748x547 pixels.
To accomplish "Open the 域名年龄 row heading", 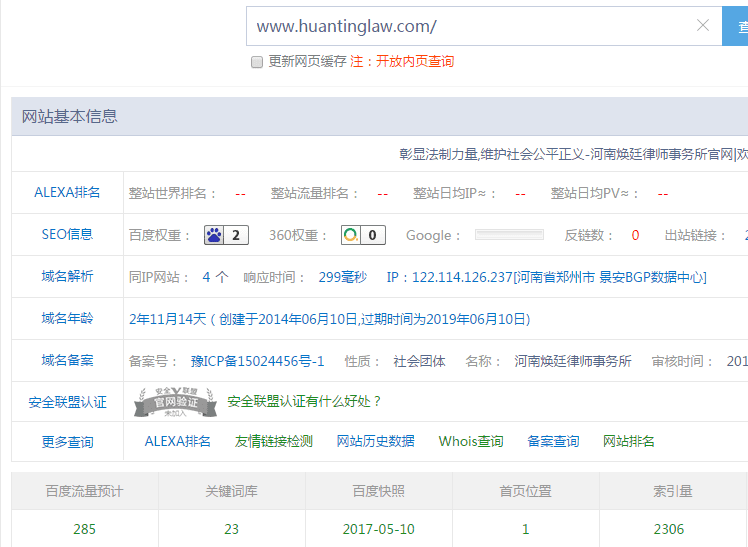I will [x=67, y=318].
